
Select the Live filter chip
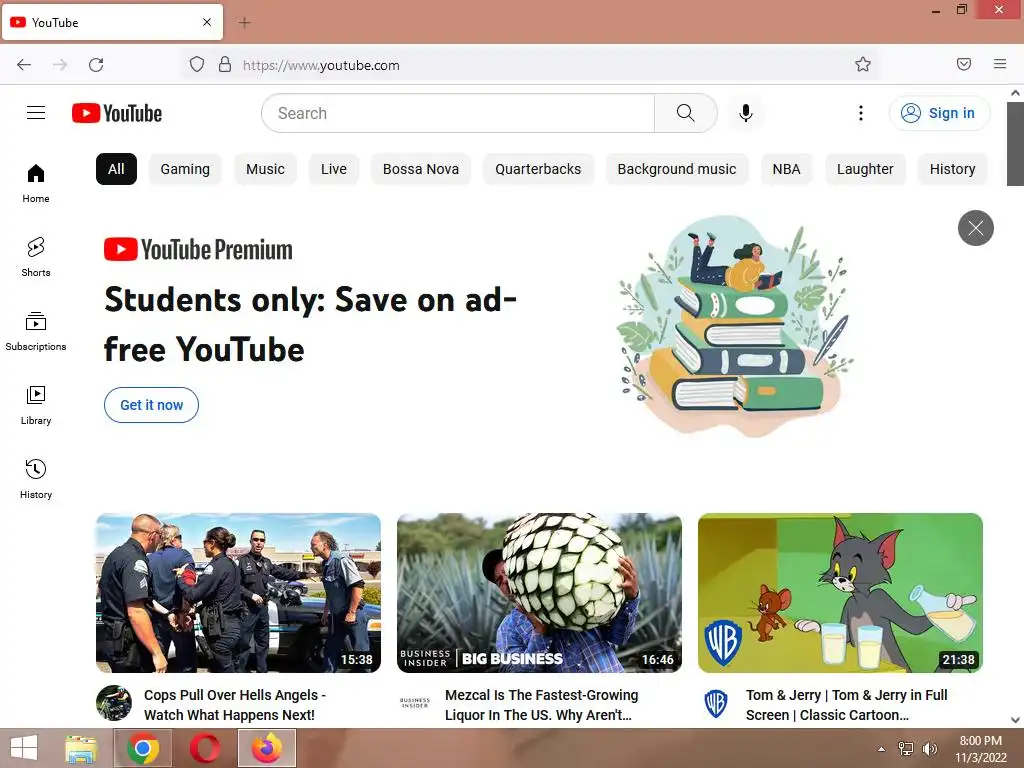tap(334, 169)
